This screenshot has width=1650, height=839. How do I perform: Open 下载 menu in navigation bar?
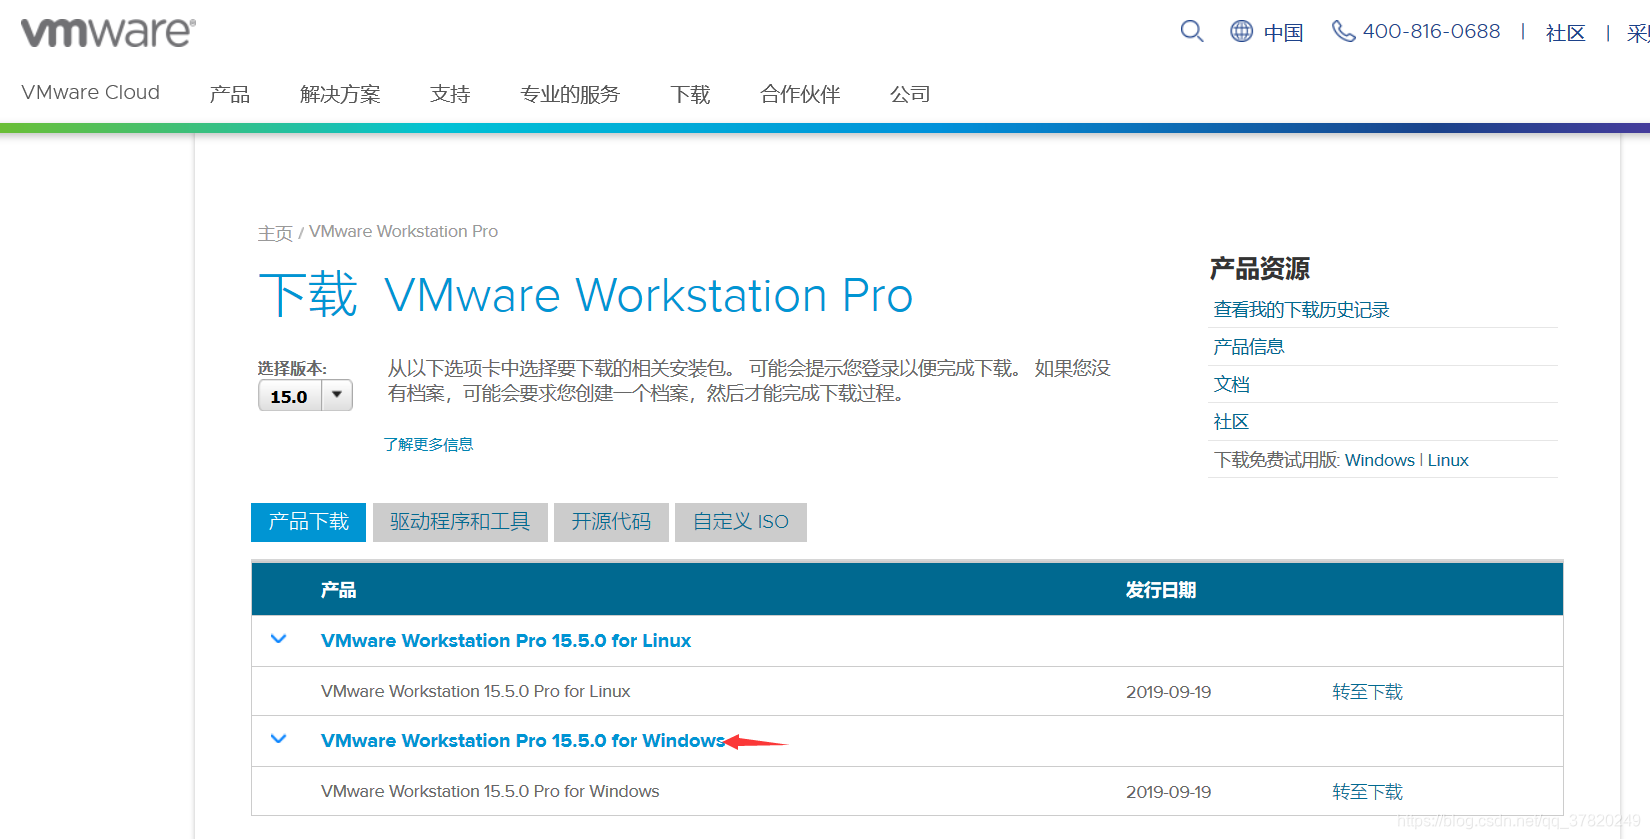click(x=690, y=94)
